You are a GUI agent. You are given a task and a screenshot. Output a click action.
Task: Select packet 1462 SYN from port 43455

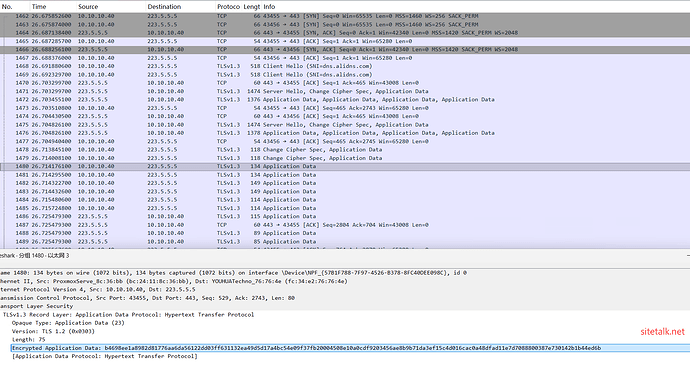345,16
